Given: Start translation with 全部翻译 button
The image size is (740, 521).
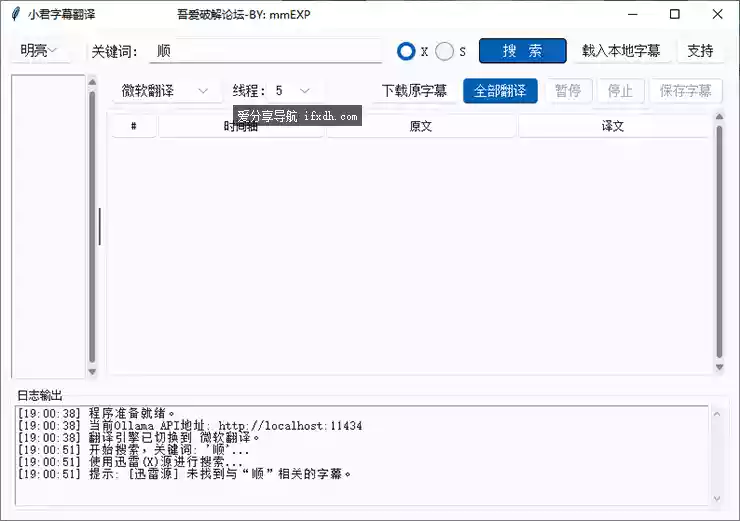Looking at the screenshot, I should (x=500, y=91).
